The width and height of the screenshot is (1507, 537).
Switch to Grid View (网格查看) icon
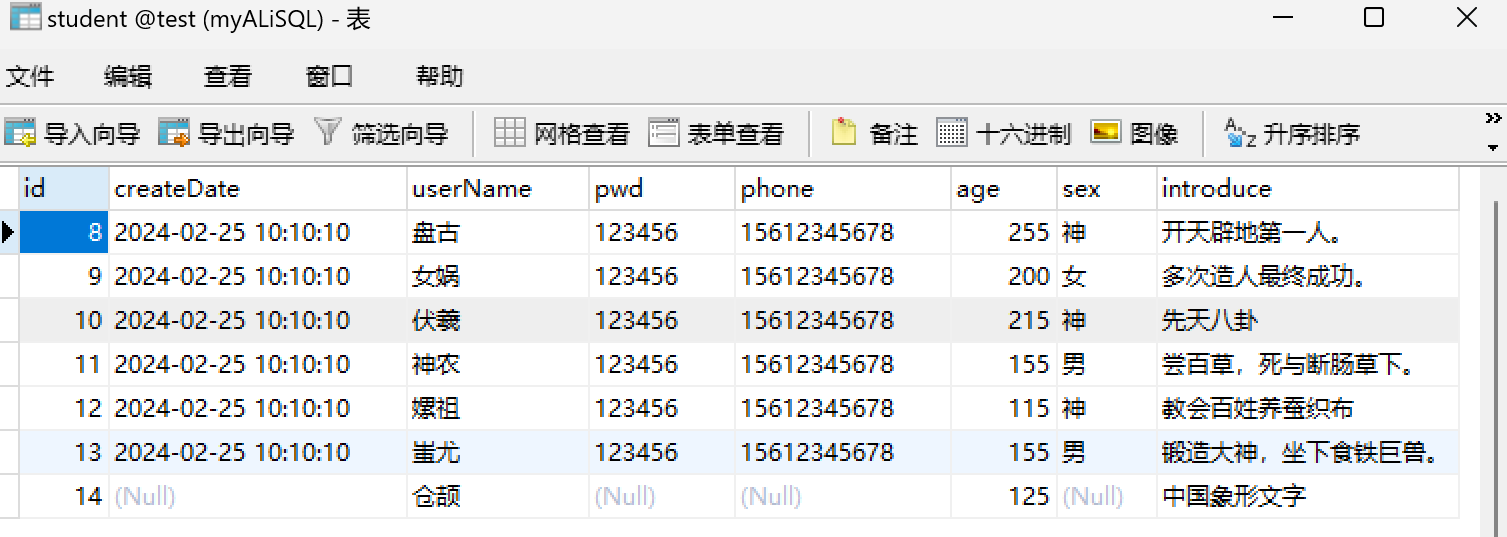[510, 132]
